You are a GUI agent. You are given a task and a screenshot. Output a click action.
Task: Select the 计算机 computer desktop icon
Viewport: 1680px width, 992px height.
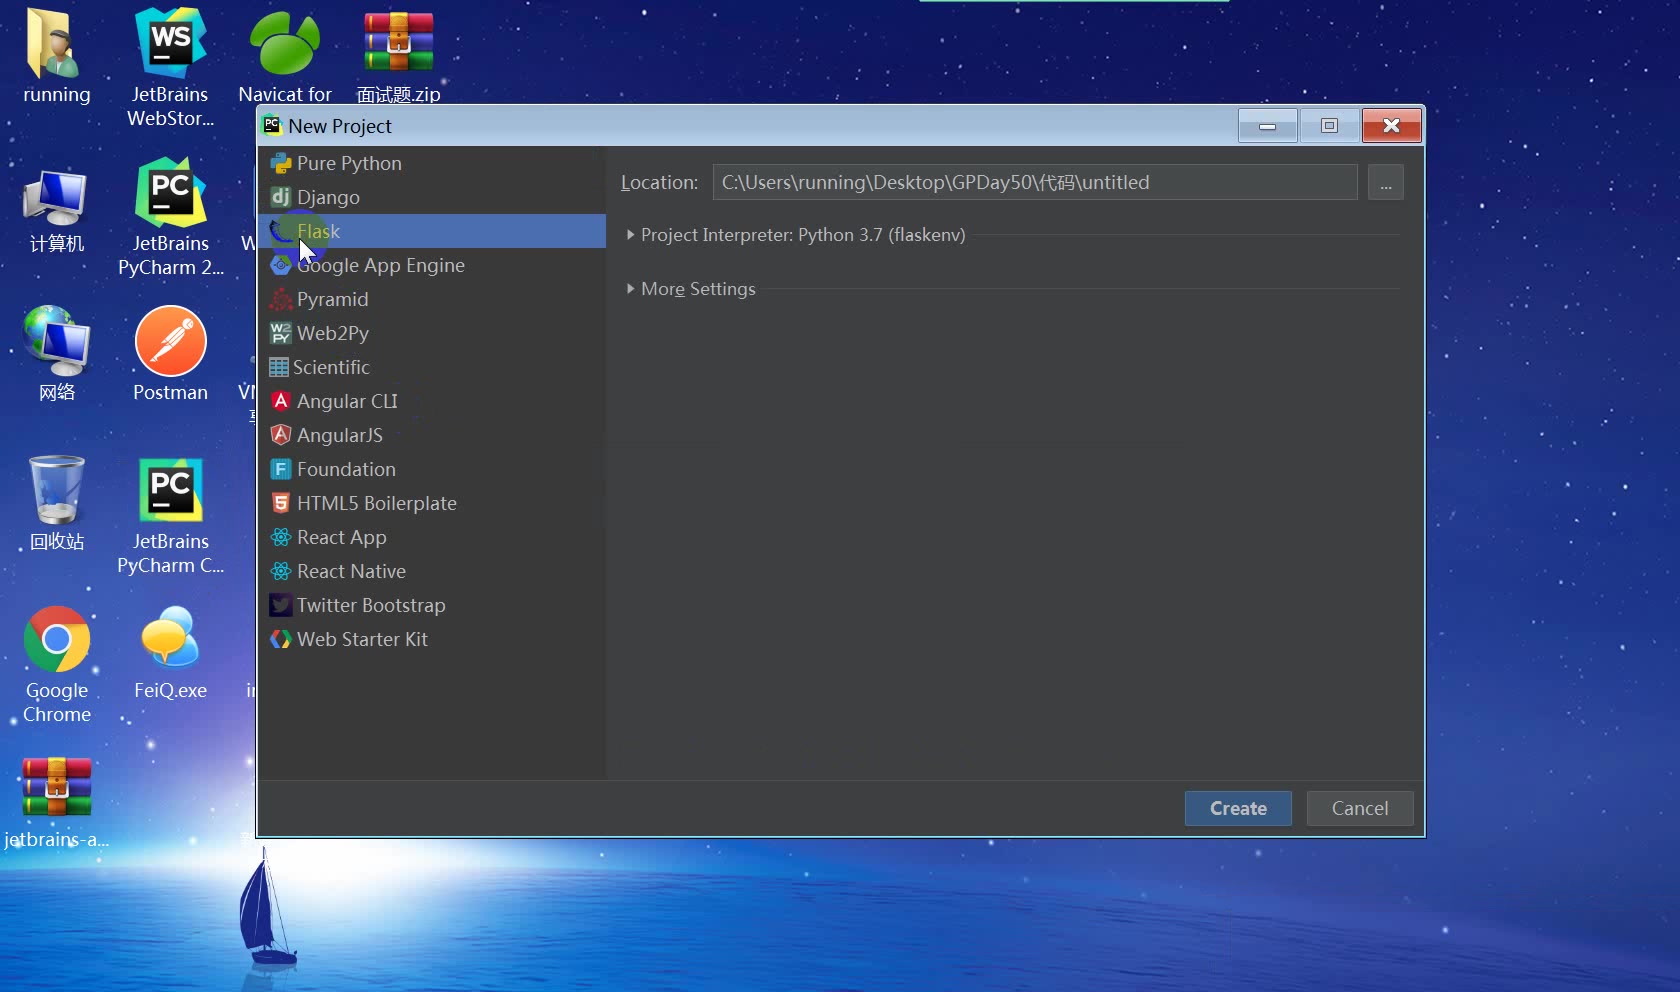tap(57, 198)
